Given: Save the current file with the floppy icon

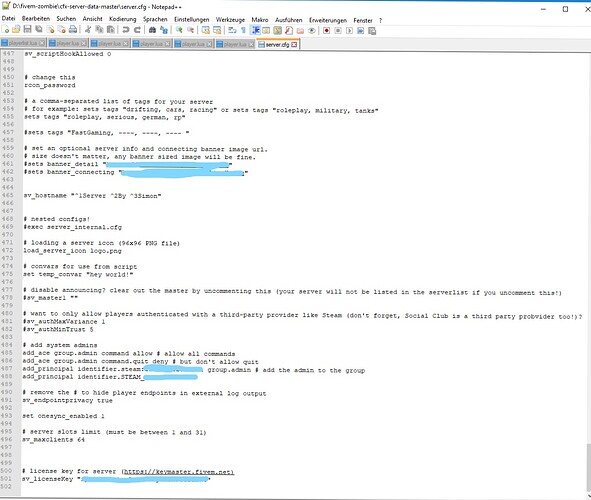Looking at the screenshot, I should [x=28, y=30].
